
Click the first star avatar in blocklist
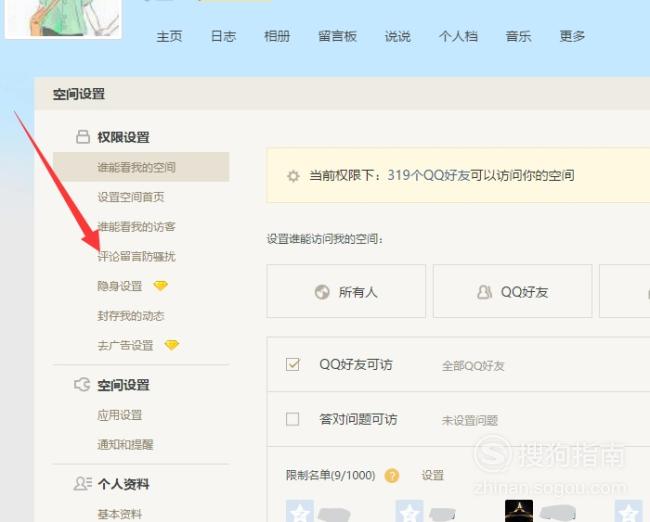300,511
